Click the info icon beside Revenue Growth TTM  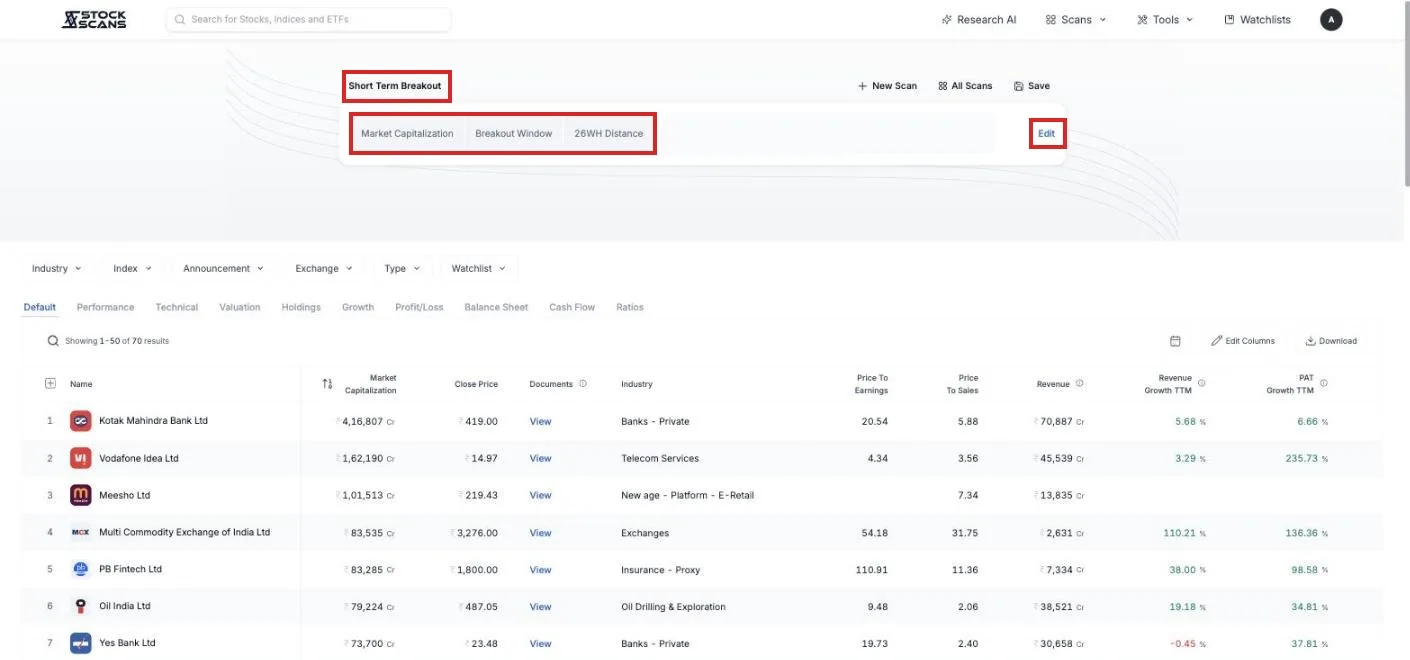pos(1202,384)
